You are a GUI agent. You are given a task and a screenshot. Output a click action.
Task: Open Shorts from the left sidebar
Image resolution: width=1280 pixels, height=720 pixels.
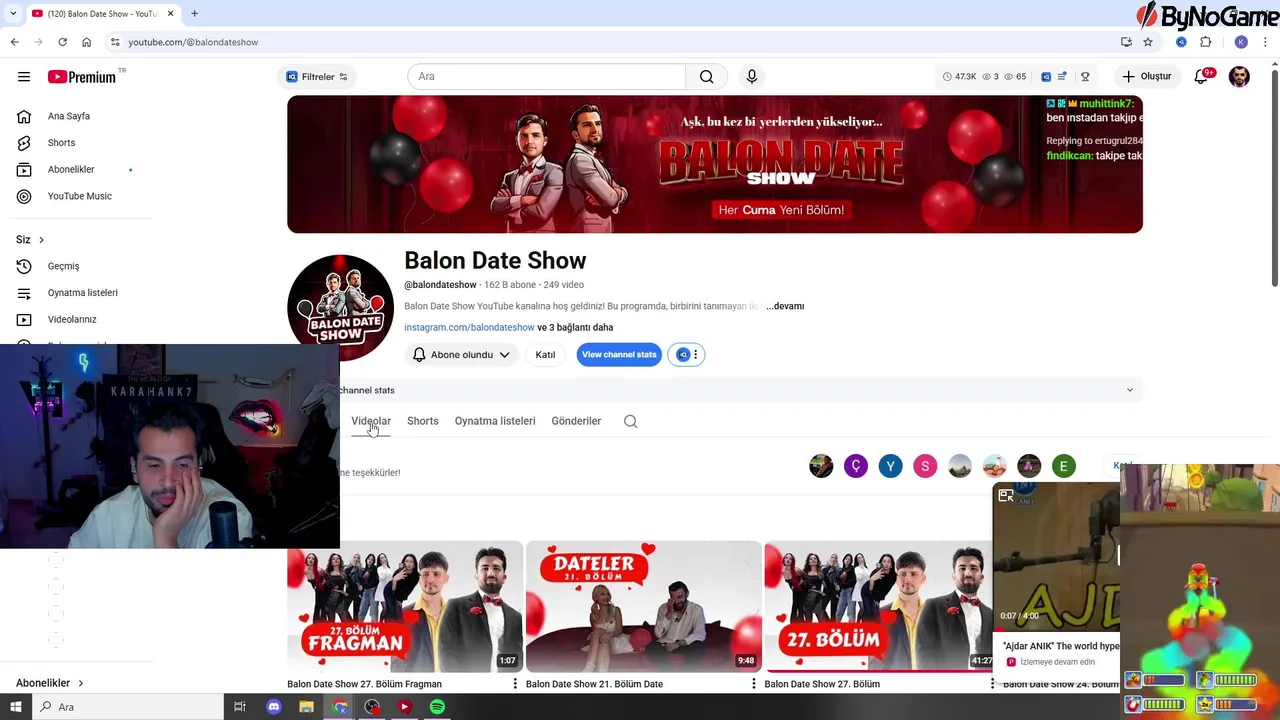point(61,143)
